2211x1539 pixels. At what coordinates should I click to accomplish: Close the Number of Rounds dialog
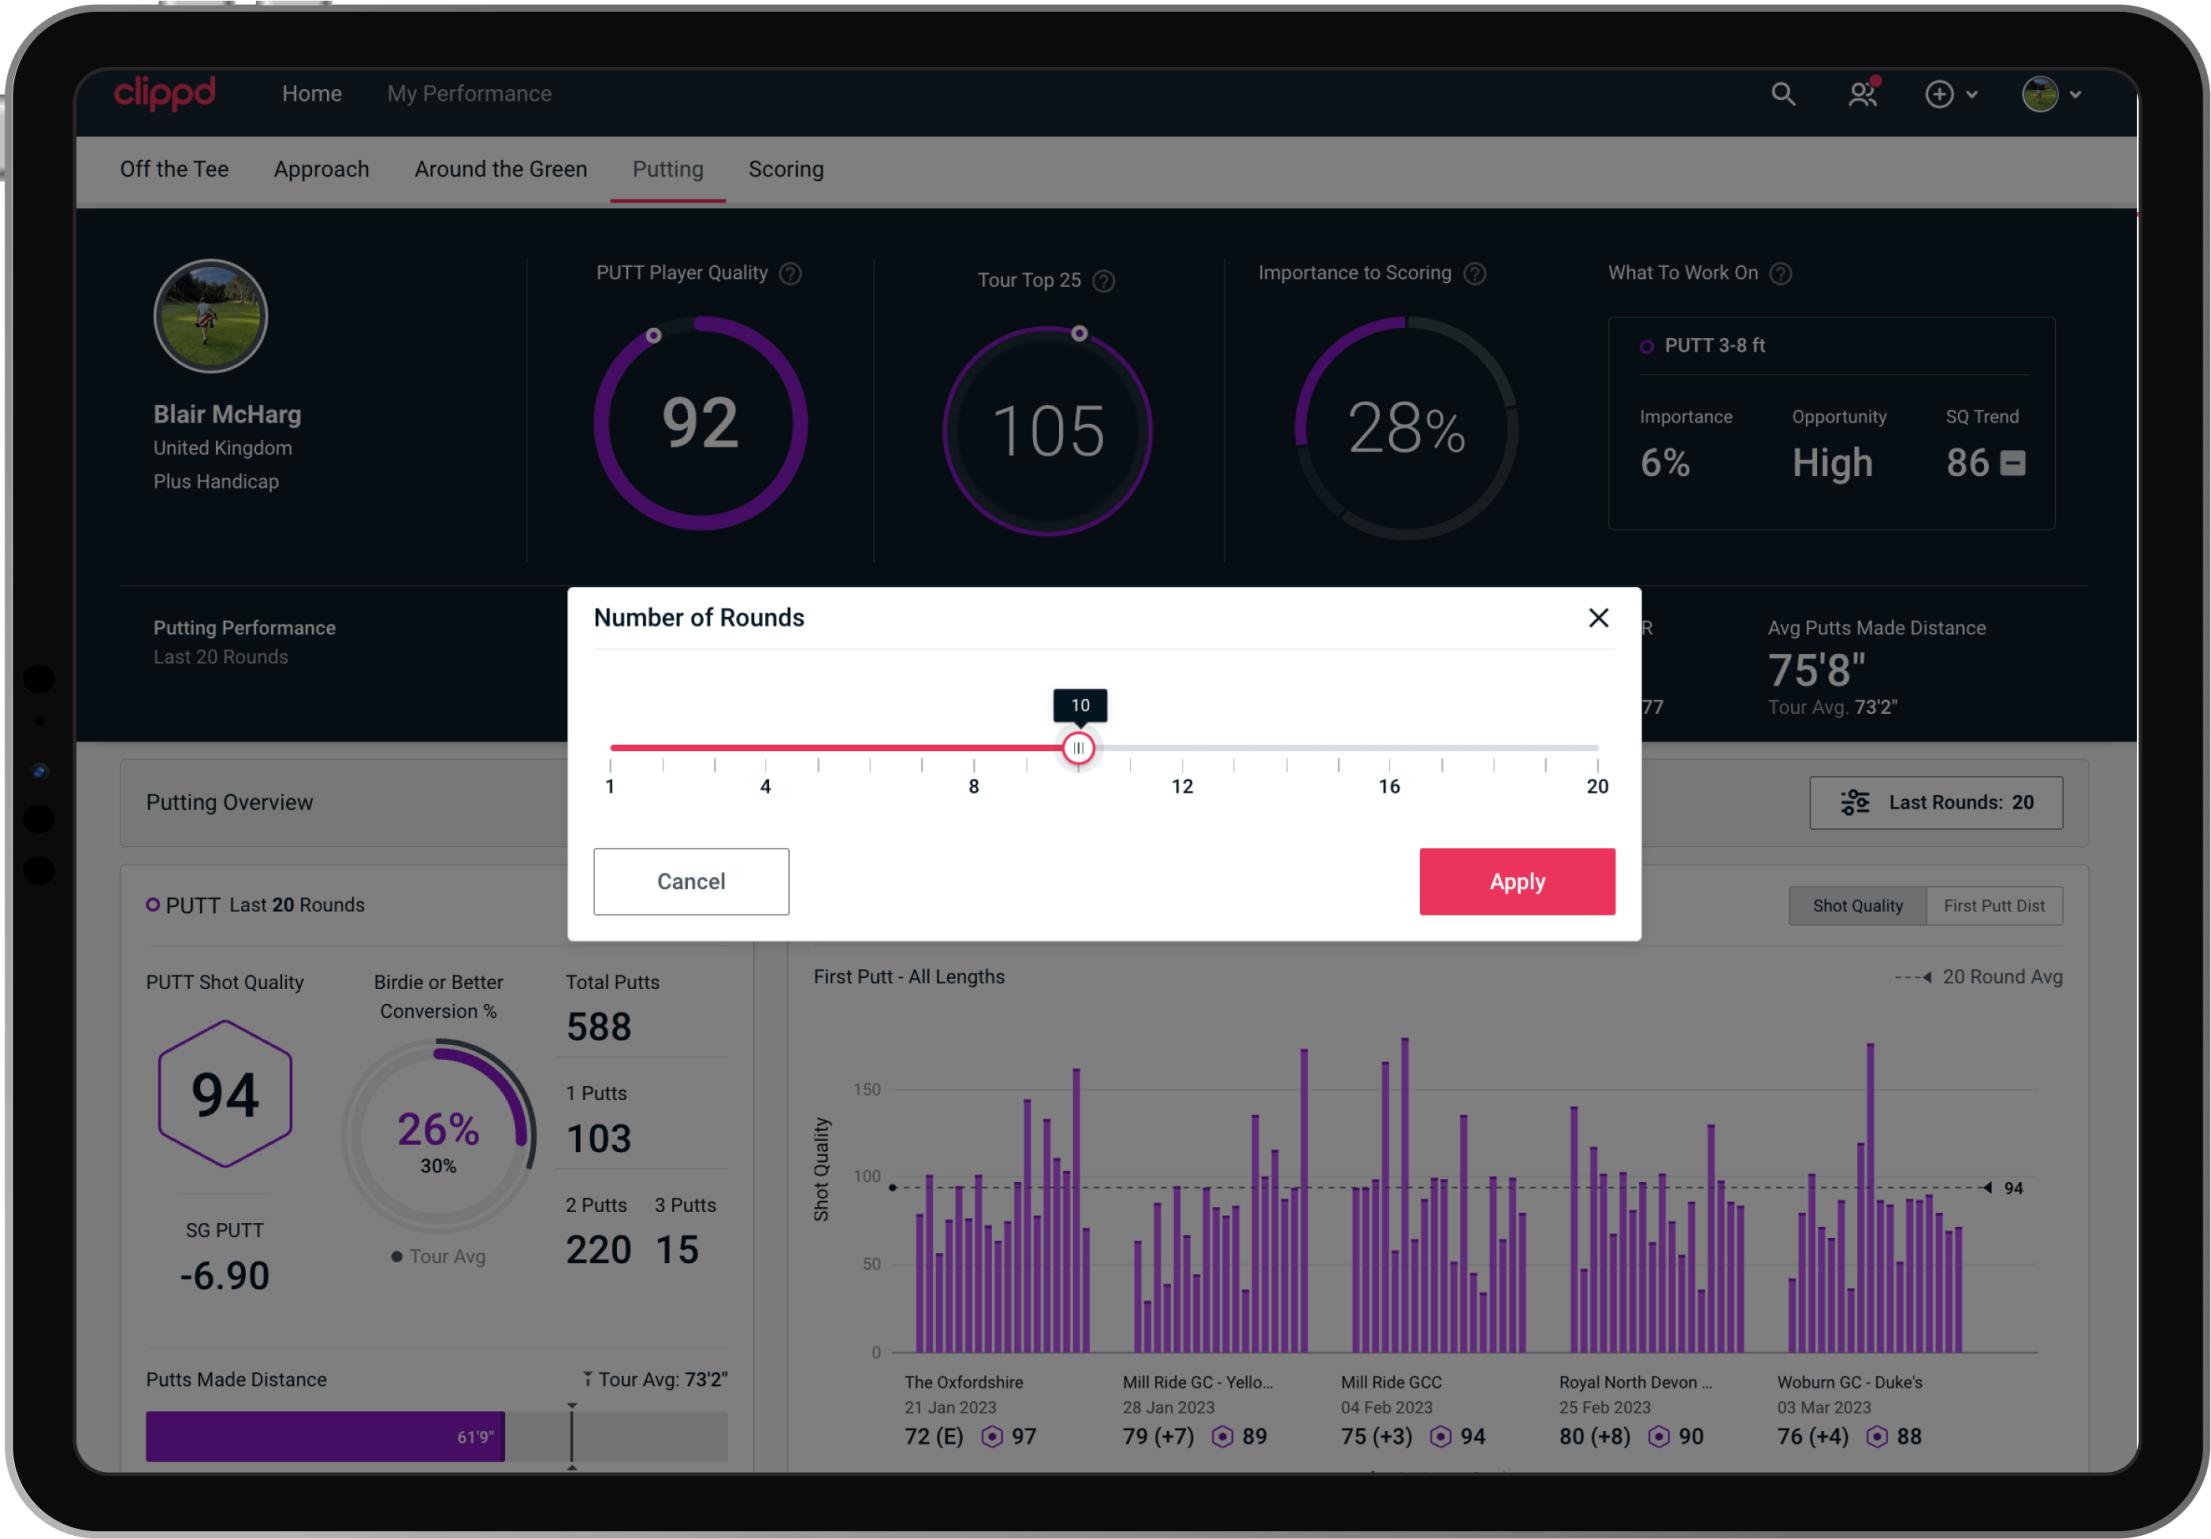(1598, 618)
